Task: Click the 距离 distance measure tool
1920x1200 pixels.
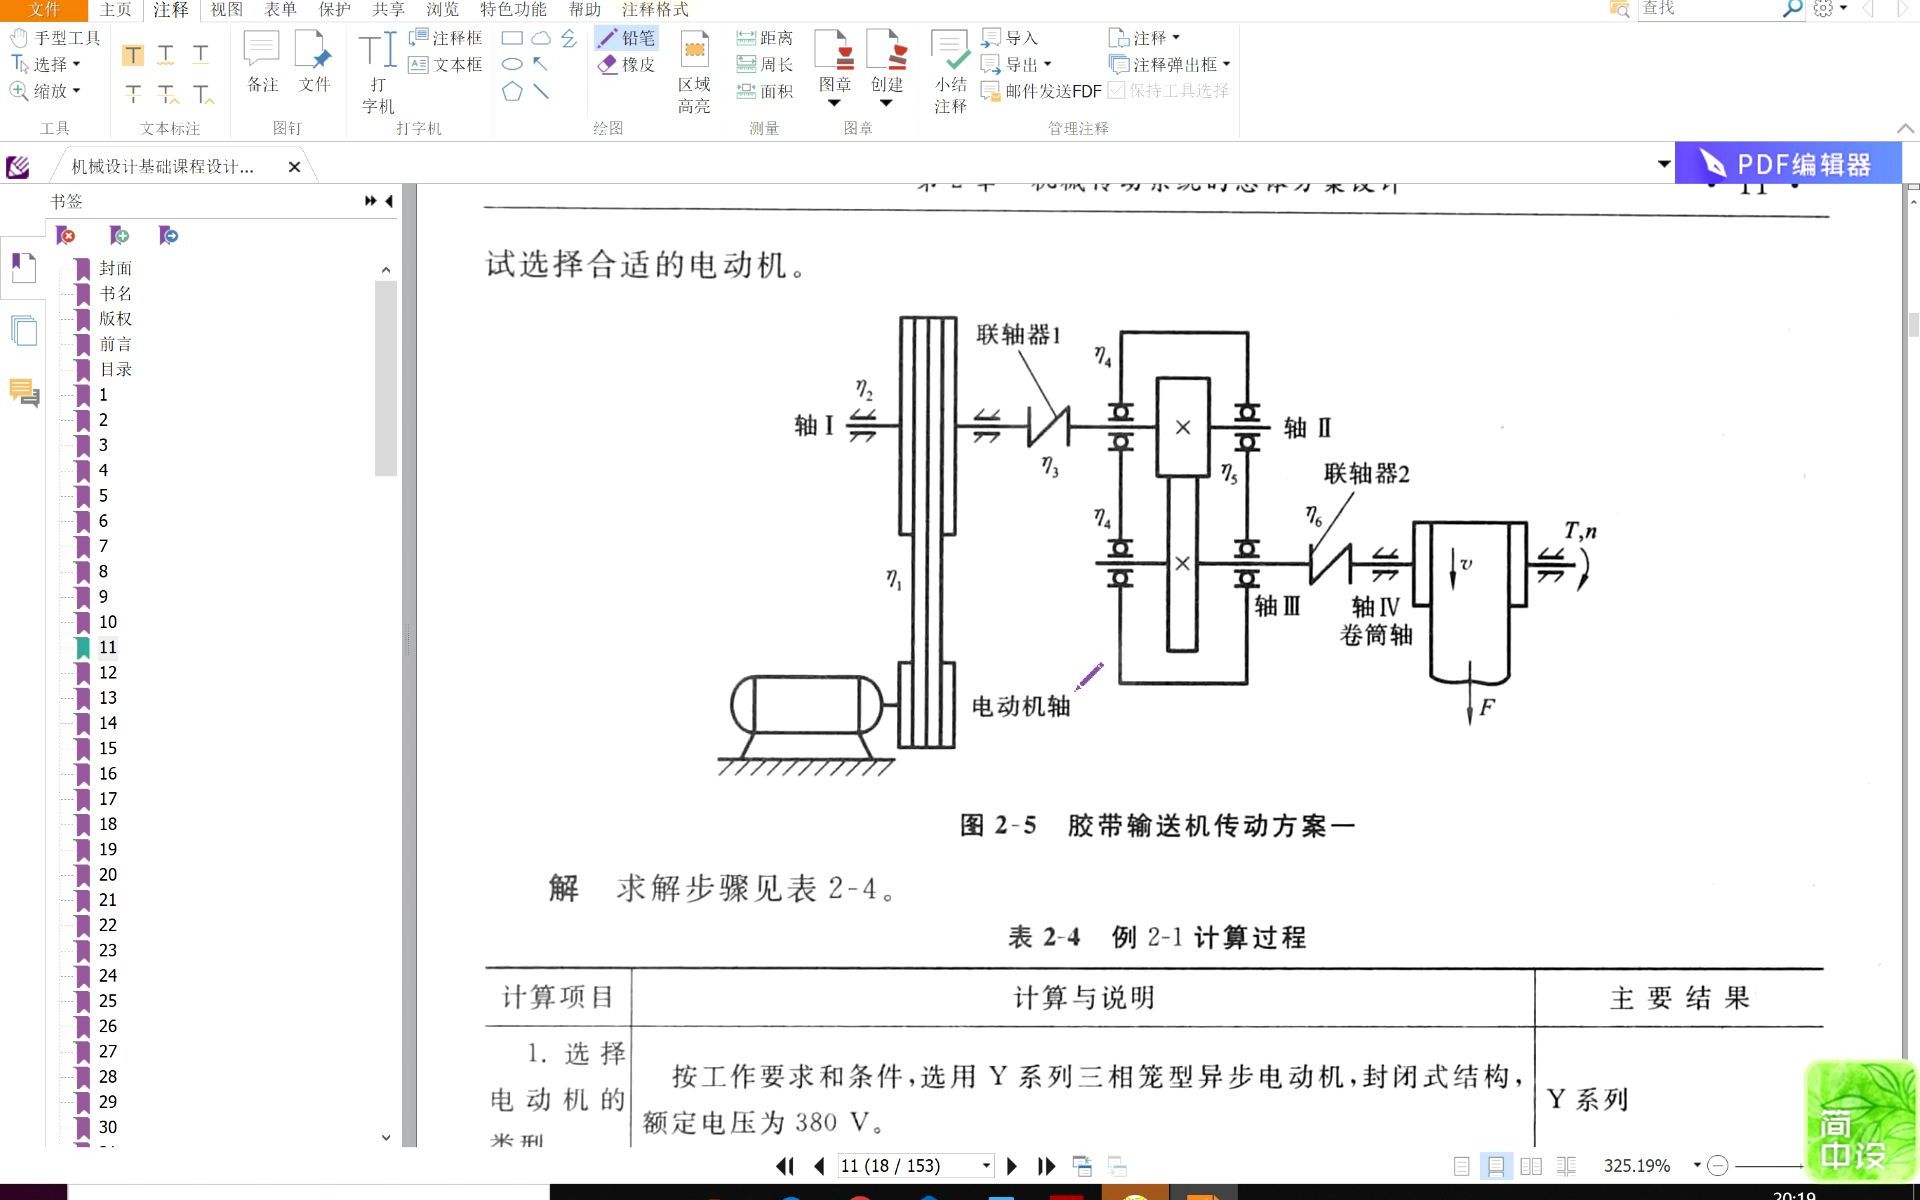Action: click(765, 38)
